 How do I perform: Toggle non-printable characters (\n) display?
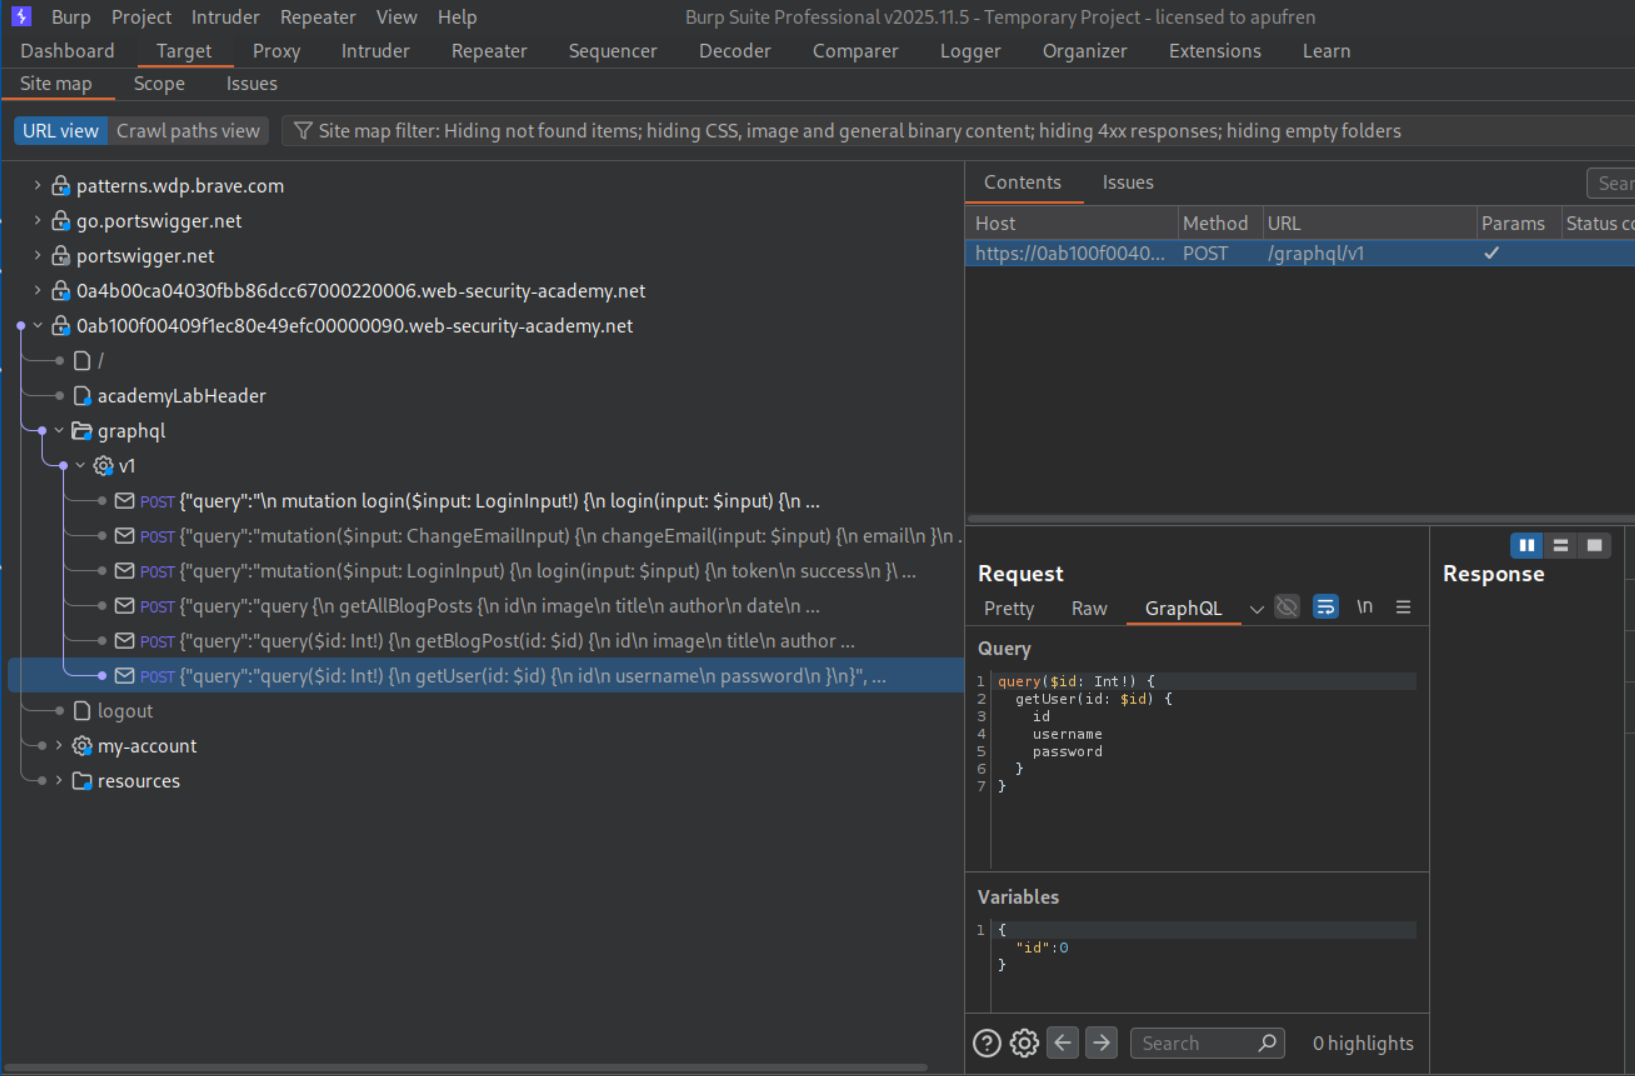[x=1364, y=607]
